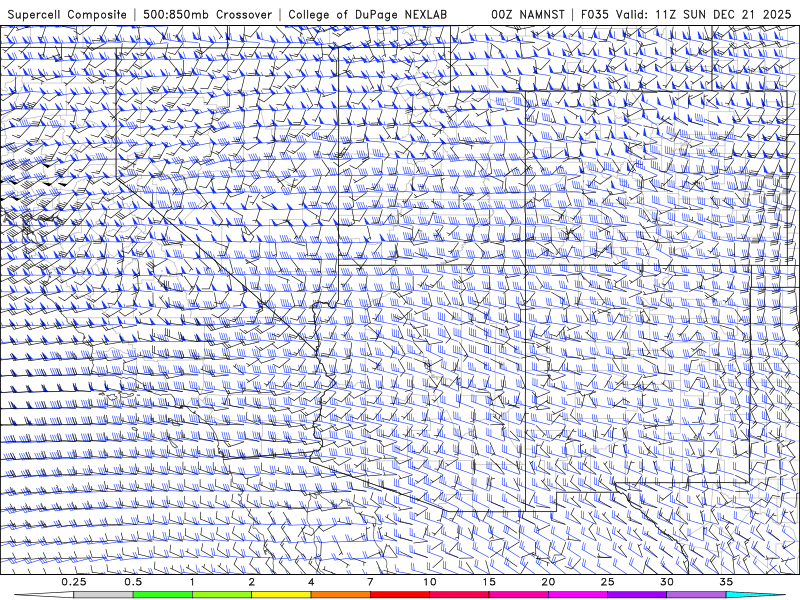Click the 'Supercell Composite' title text
Screen dimensions: 800x600
coord(67,14)
